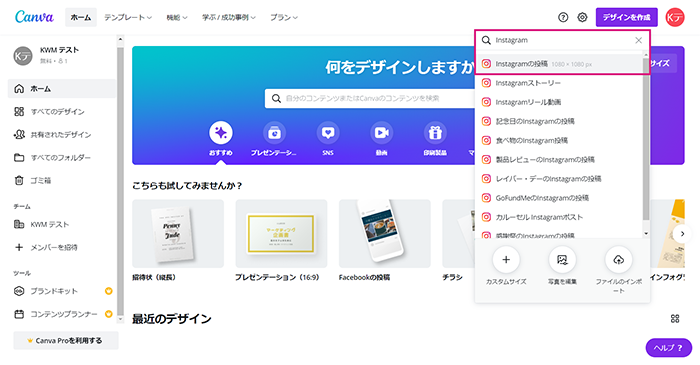Open the help question mark icon
The height and width of the screenshot is (365, 700).
pyautogui.click(x=563, y=17)
